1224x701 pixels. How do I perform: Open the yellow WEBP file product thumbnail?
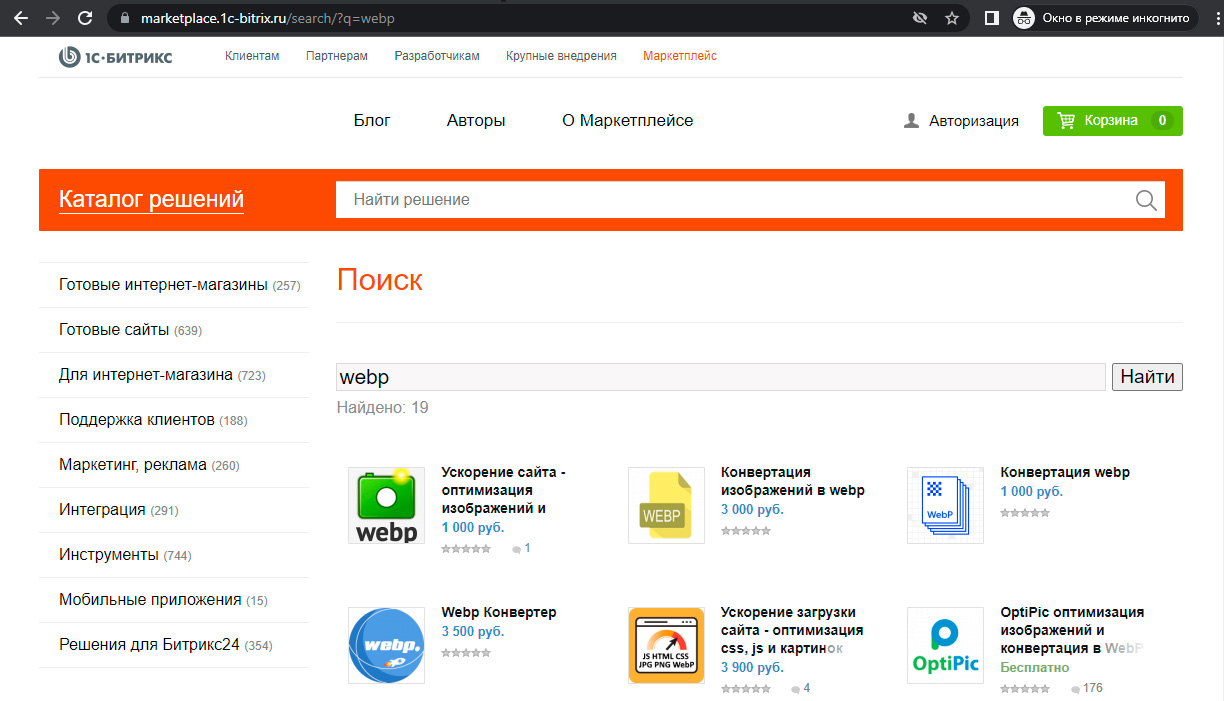tap(666, 506)
